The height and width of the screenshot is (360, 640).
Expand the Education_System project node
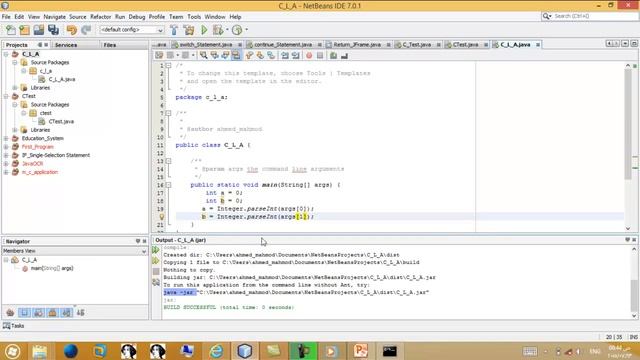[6, 138]
